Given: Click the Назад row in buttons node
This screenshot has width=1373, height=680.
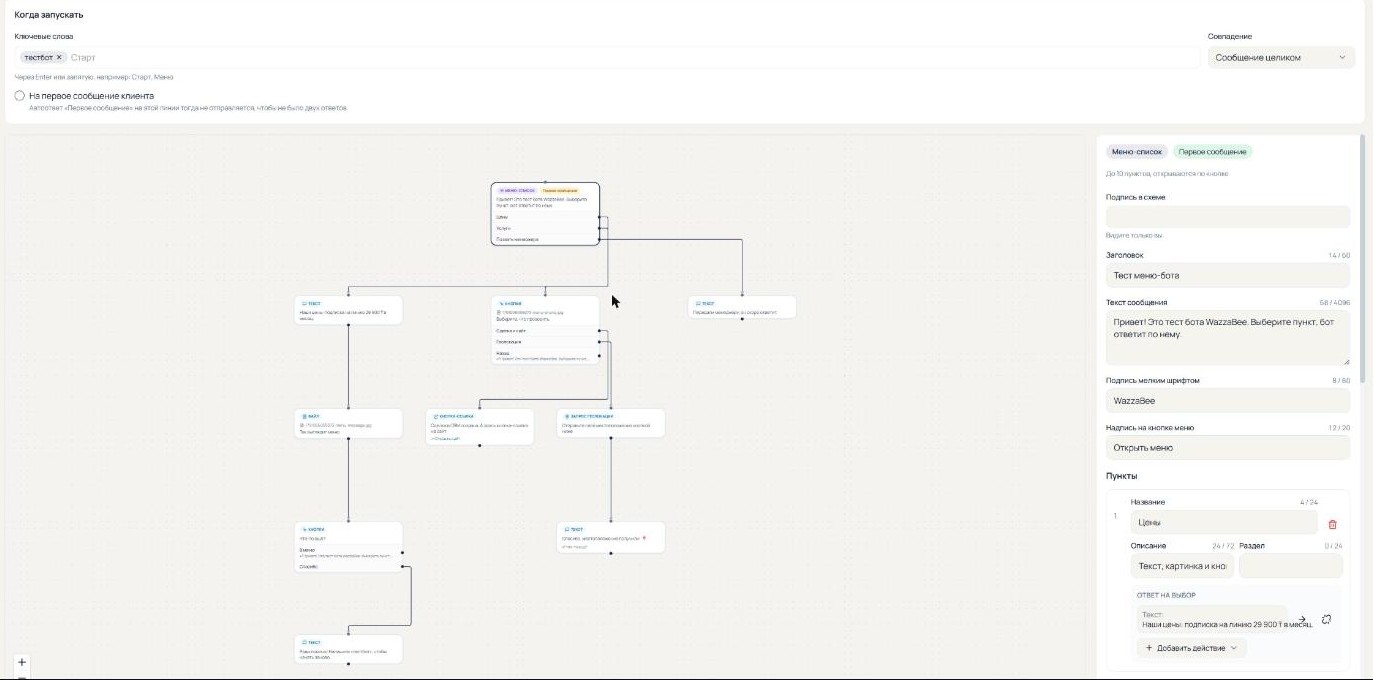Looking at the screenshot, I should [545, 355].
